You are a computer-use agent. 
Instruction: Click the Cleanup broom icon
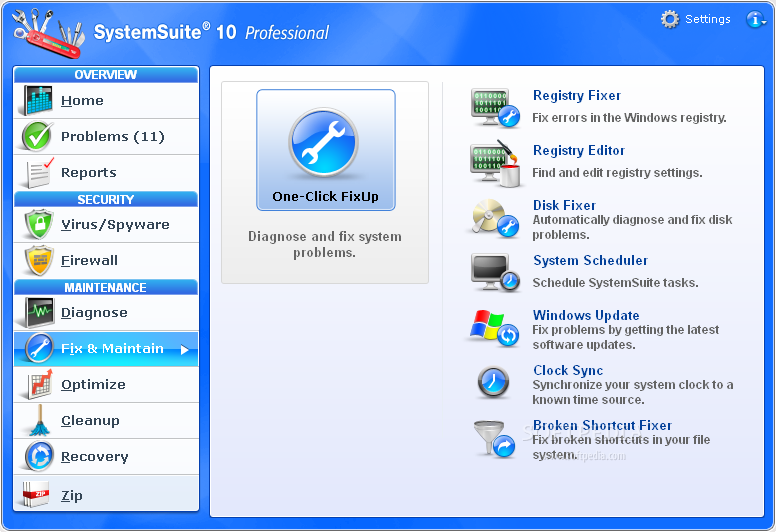(x=40, y=421)
